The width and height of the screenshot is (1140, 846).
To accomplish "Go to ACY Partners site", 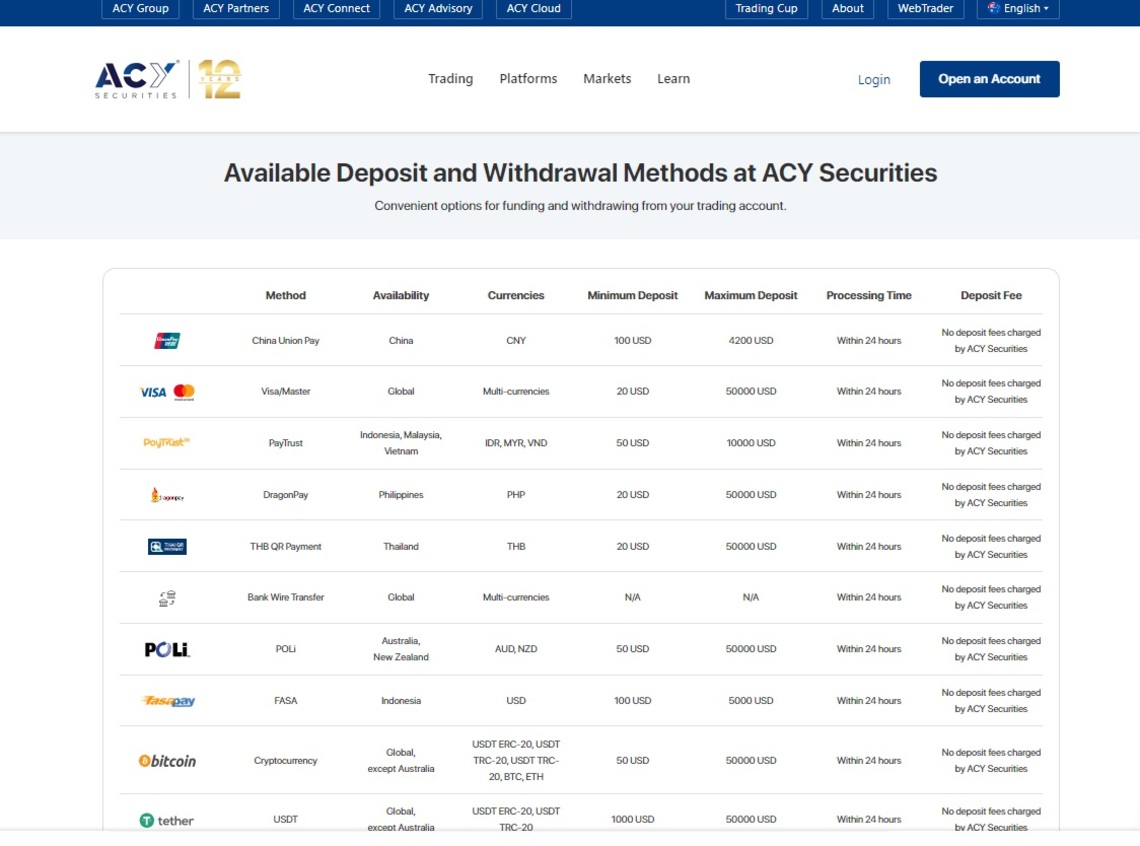I will [236, 8].
